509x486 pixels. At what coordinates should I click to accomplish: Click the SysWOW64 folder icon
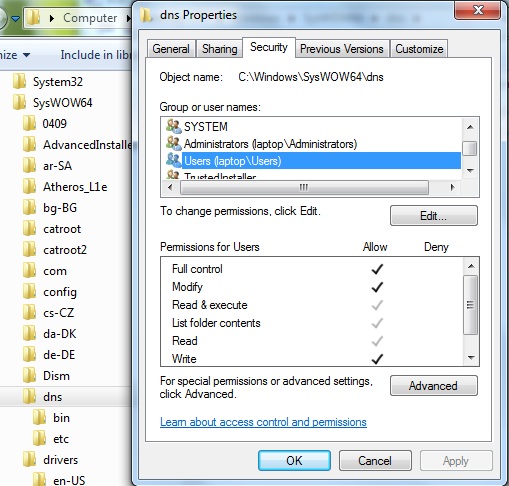tap(19, 102)
